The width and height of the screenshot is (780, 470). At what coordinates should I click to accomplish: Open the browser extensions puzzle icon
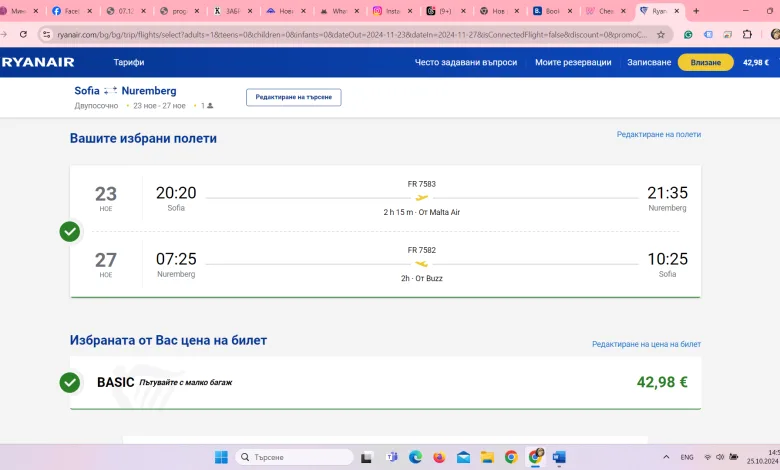(x=747, y=34)
